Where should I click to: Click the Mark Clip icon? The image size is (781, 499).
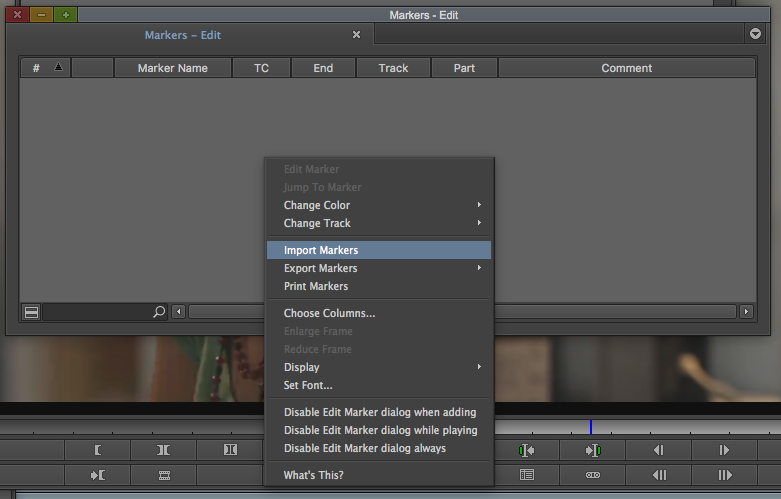[x=164, y=450]
